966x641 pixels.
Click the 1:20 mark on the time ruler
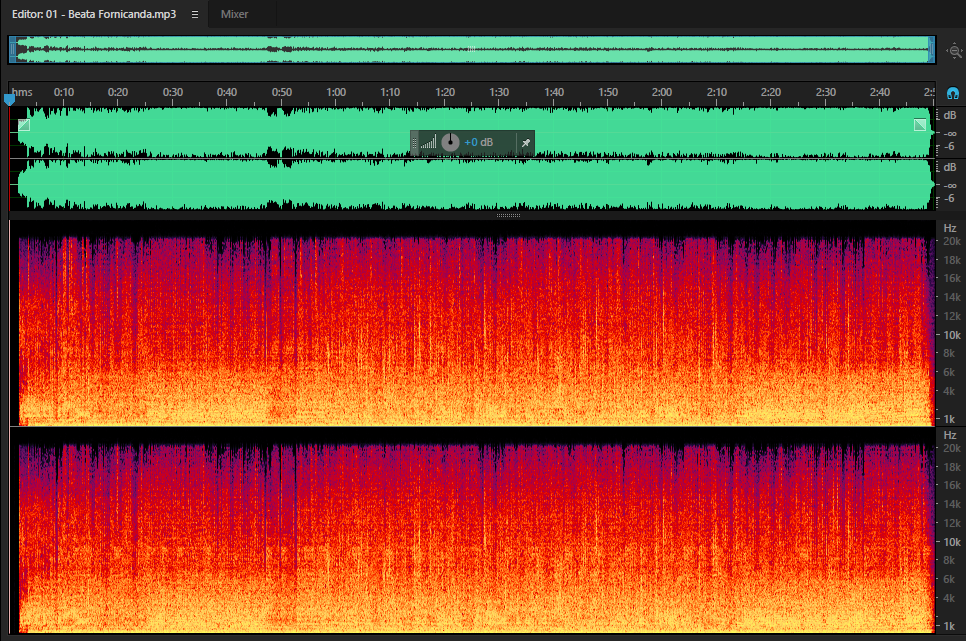[x=445, y=92]
